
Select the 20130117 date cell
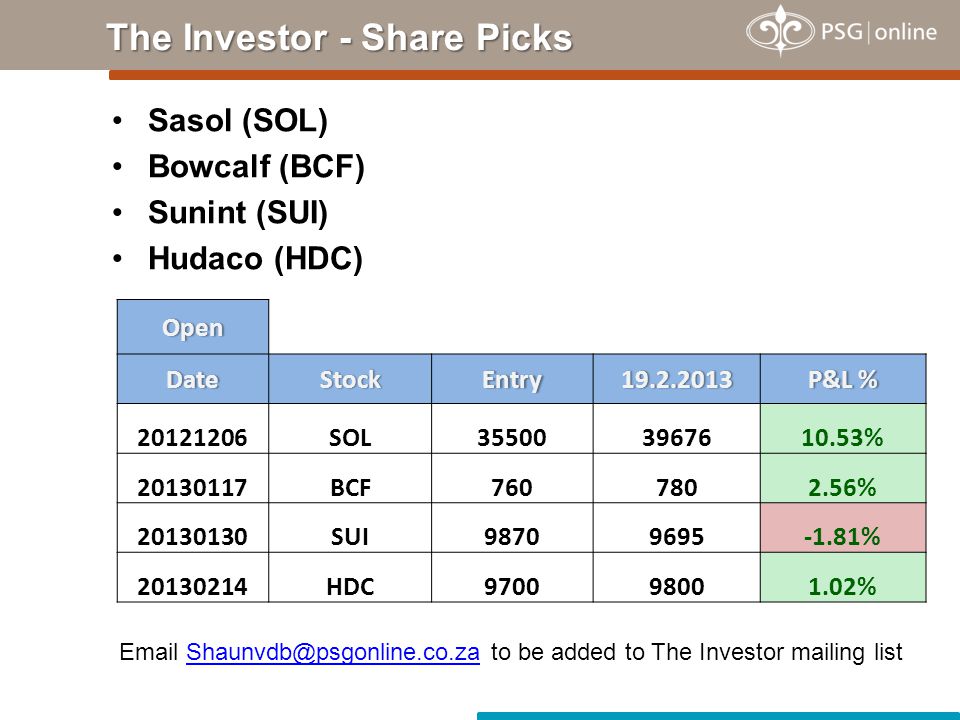193,479
